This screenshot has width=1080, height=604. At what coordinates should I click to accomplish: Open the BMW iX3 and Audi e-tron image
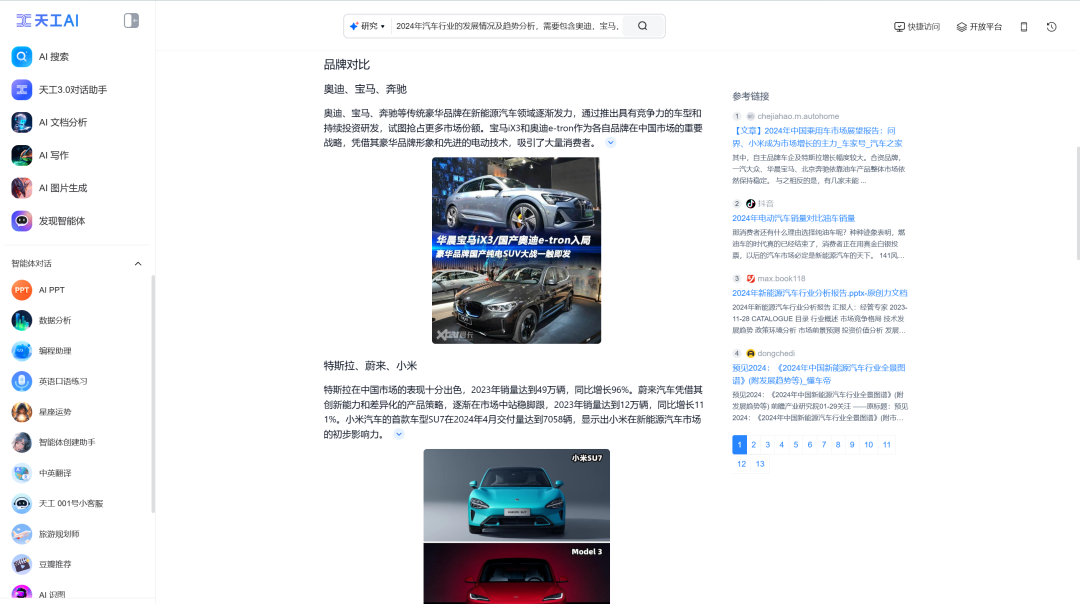[x=517, y=251]
